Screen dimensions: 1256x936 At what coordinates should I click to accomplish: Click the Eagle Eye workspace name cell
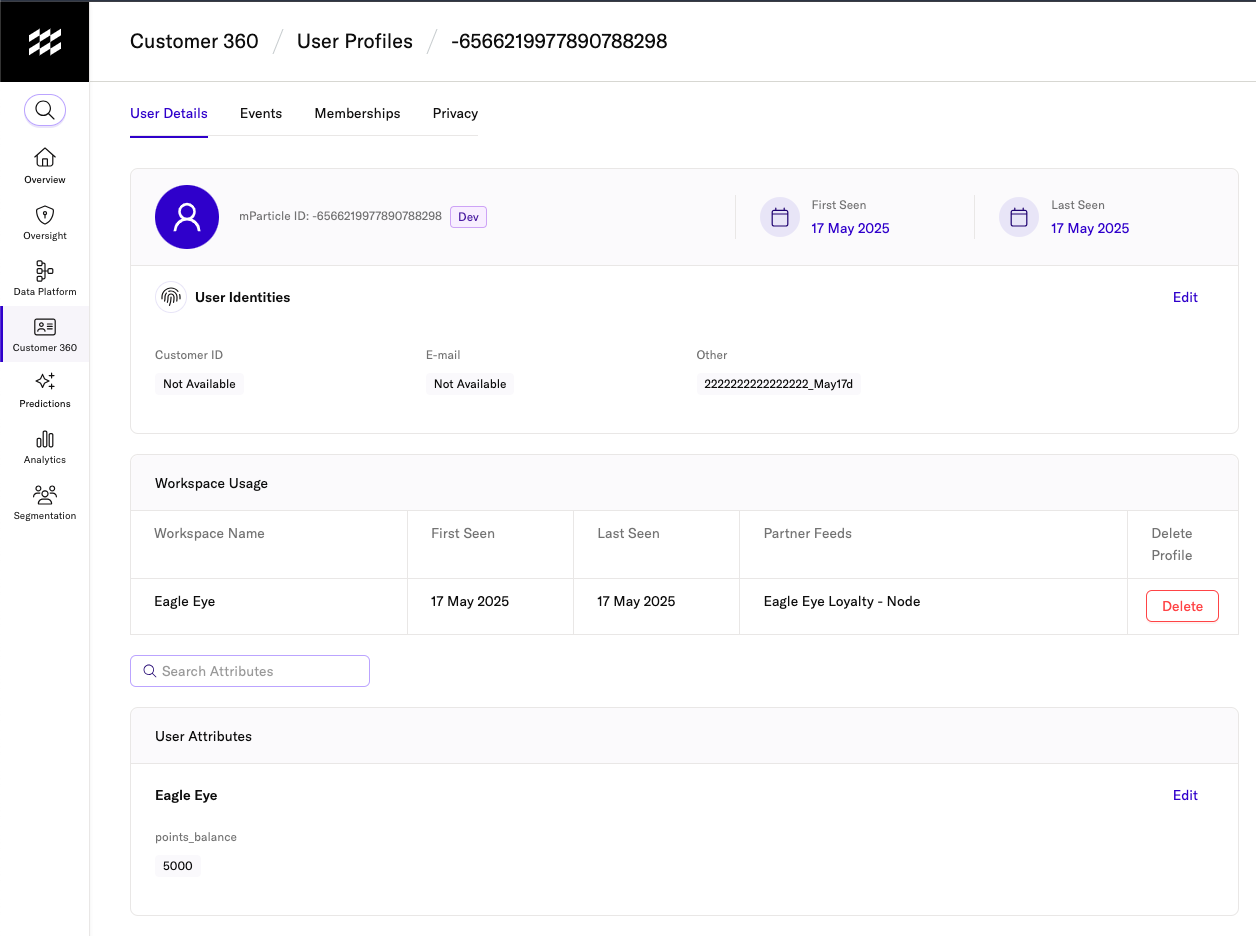point(184,601)
